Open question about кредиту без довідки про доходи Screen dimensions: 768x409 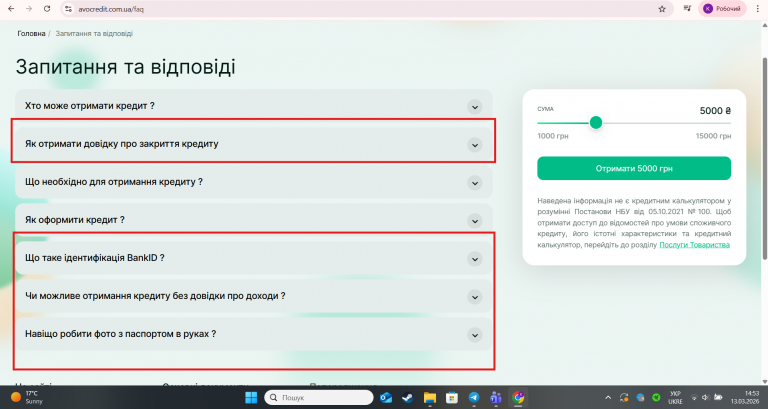point(254,296)
